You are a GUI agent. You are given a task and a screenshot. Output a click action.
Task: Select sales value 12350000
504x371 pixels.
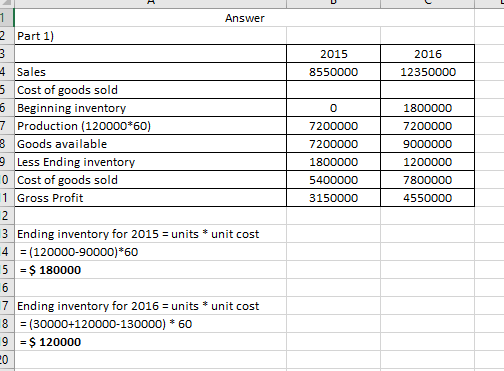427,72
